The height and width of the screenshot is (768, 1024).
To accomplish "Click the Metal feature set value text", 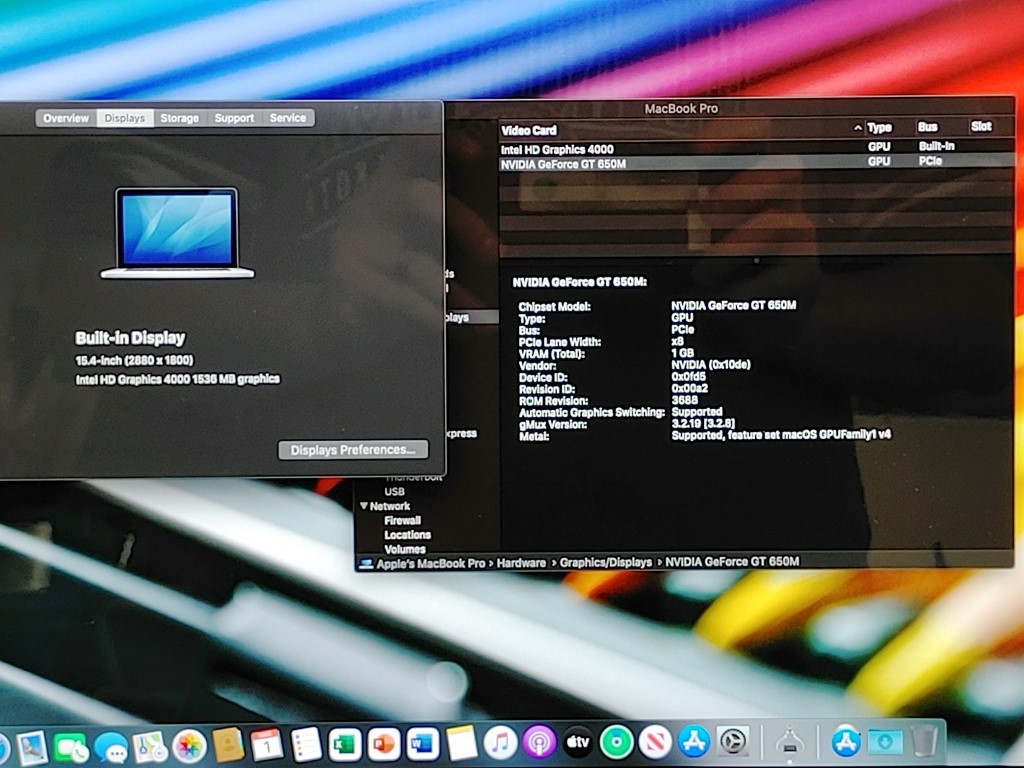I will pos(781,435).
